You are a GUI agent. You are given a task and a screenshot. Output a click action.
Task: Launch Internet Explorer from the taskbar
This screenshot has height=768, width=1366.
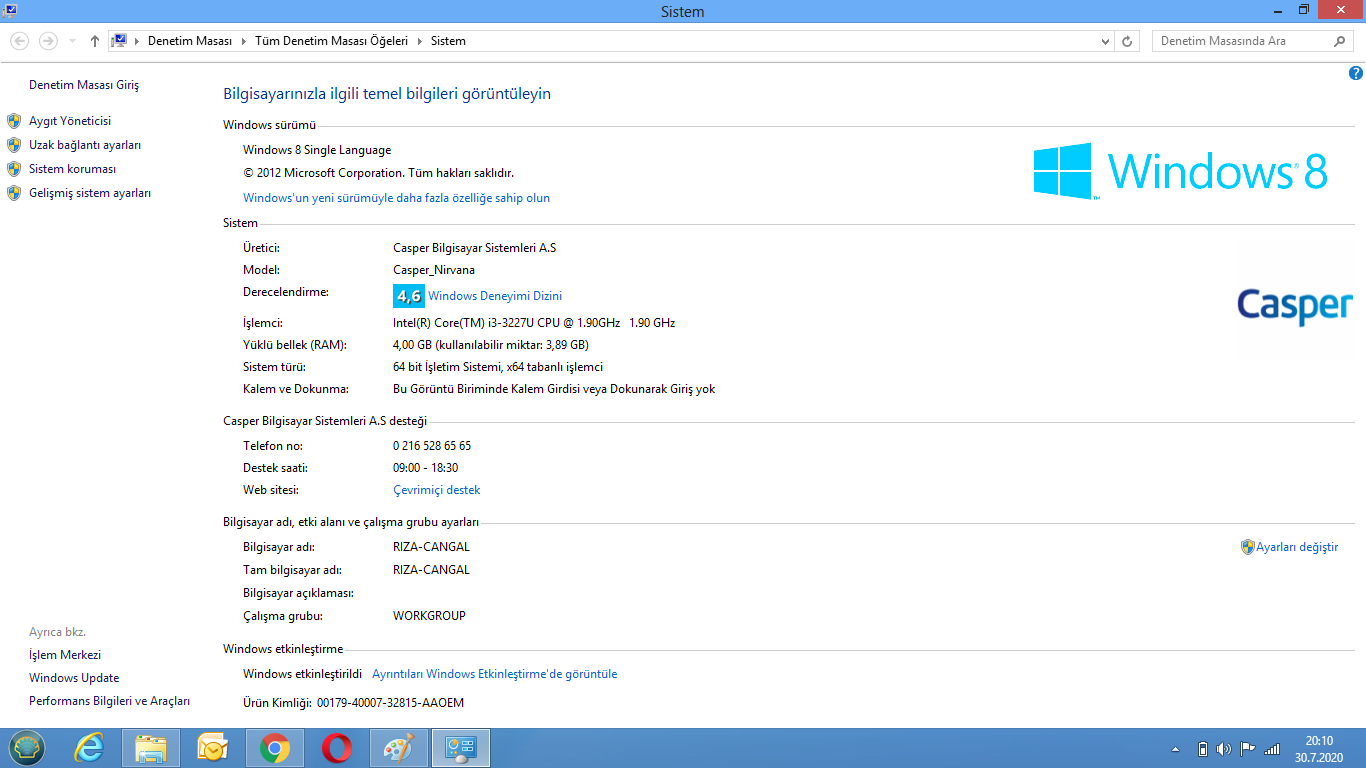coord(89,748)
